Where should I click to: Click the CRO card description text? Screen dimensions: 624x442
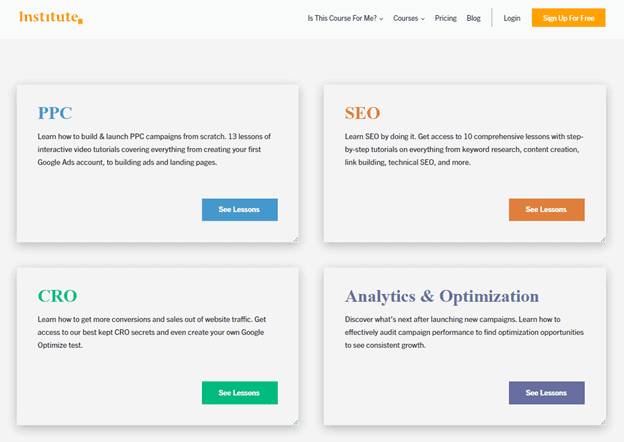(152, 332)
